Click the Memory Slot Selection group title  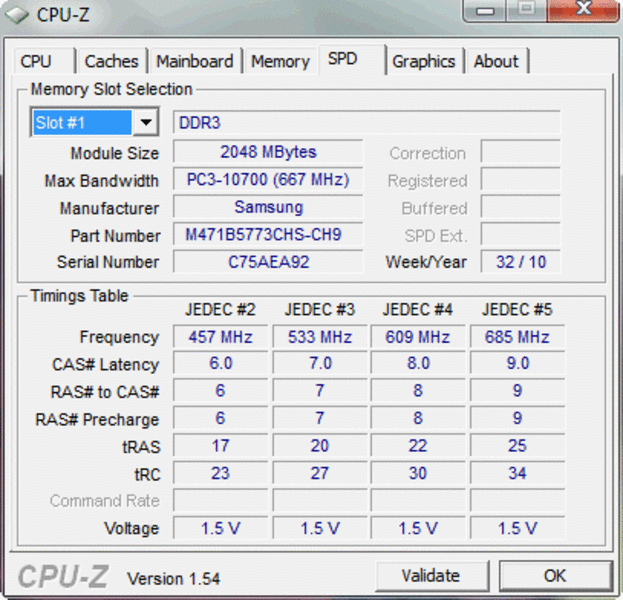[112, 89]
